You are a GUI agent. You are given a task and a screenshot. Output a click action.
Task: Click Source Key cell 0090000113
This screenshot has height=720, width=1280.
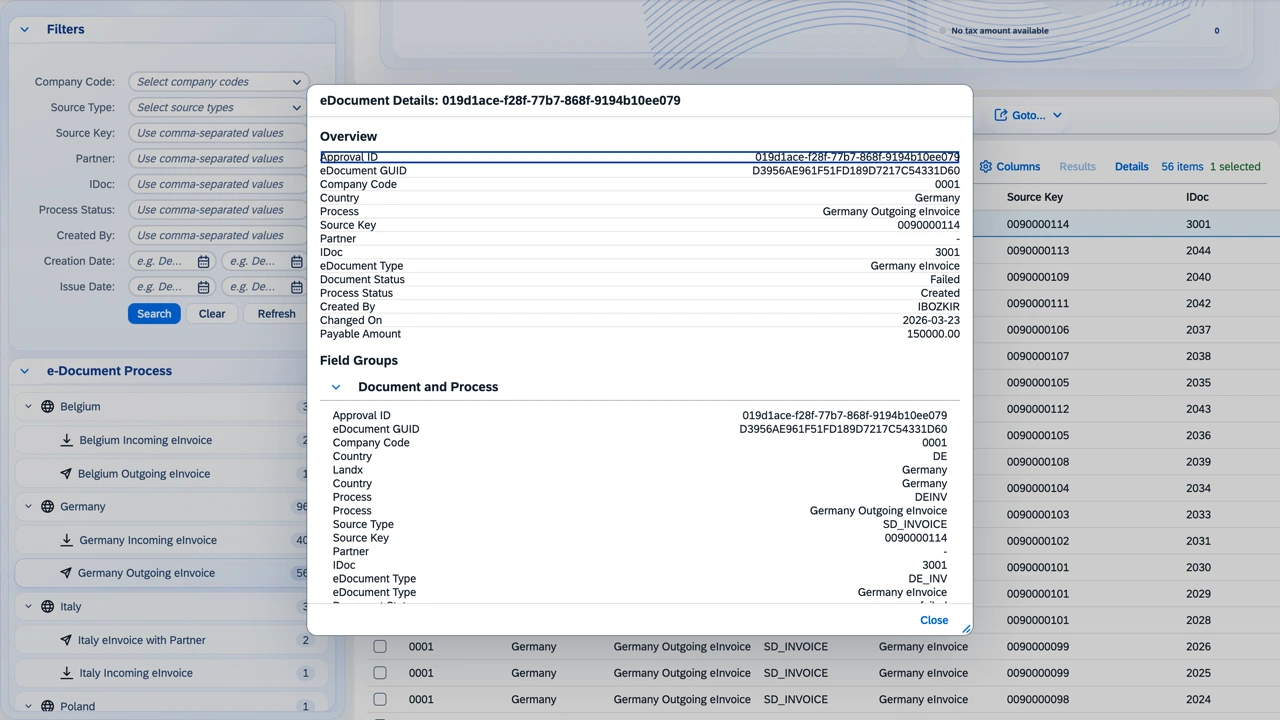pyautogui.click(x=1038, y=251)
